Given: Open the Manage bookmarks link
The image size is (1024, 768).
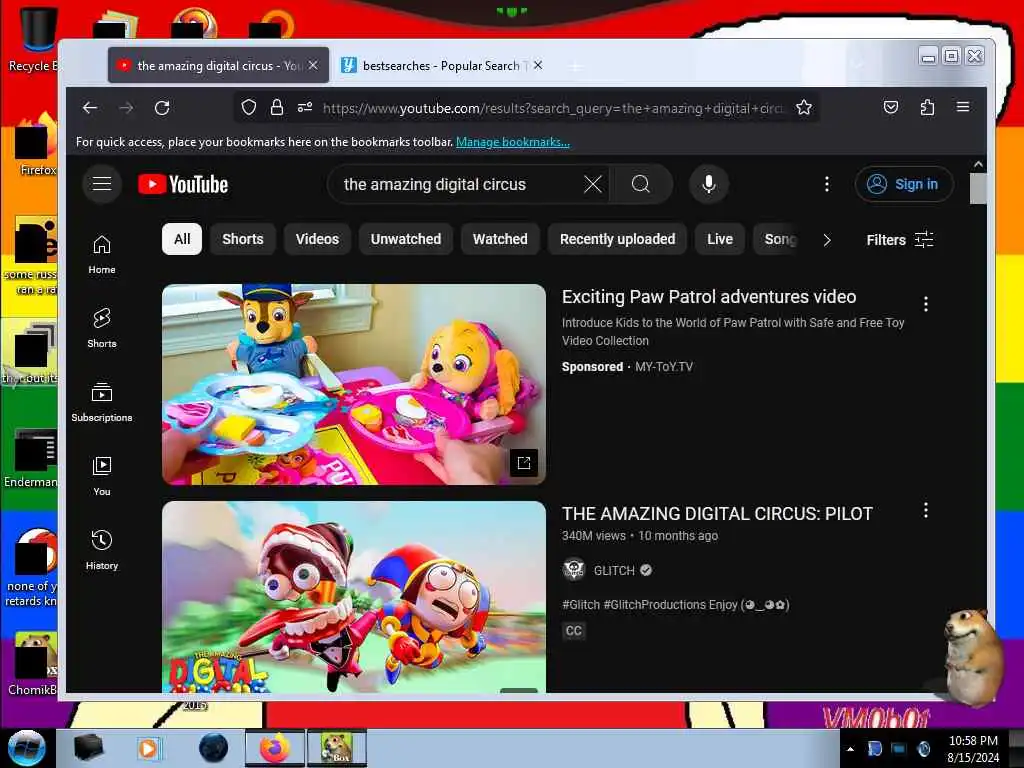Looking at the screenshot, I should coord(513,142).
